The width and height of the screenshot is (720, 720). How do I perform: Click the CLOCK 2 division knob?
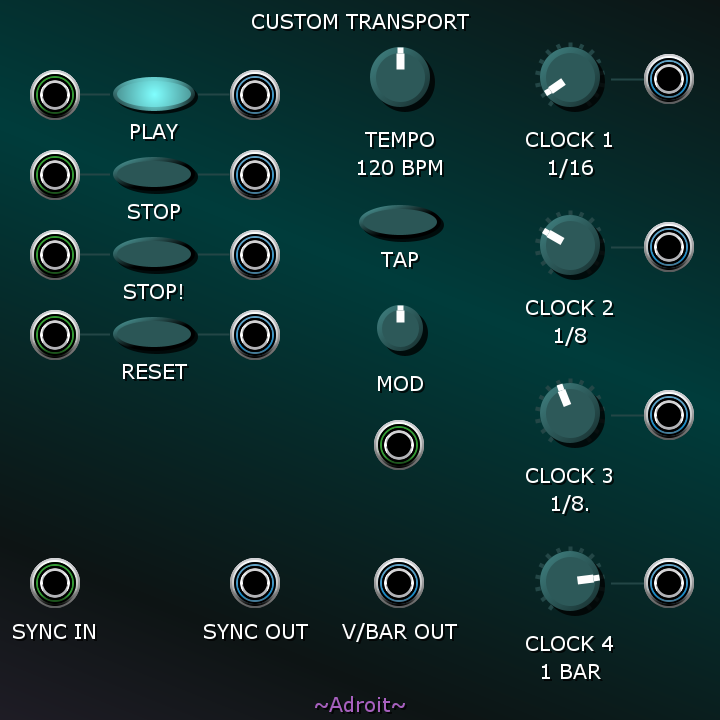click(570, 246)
